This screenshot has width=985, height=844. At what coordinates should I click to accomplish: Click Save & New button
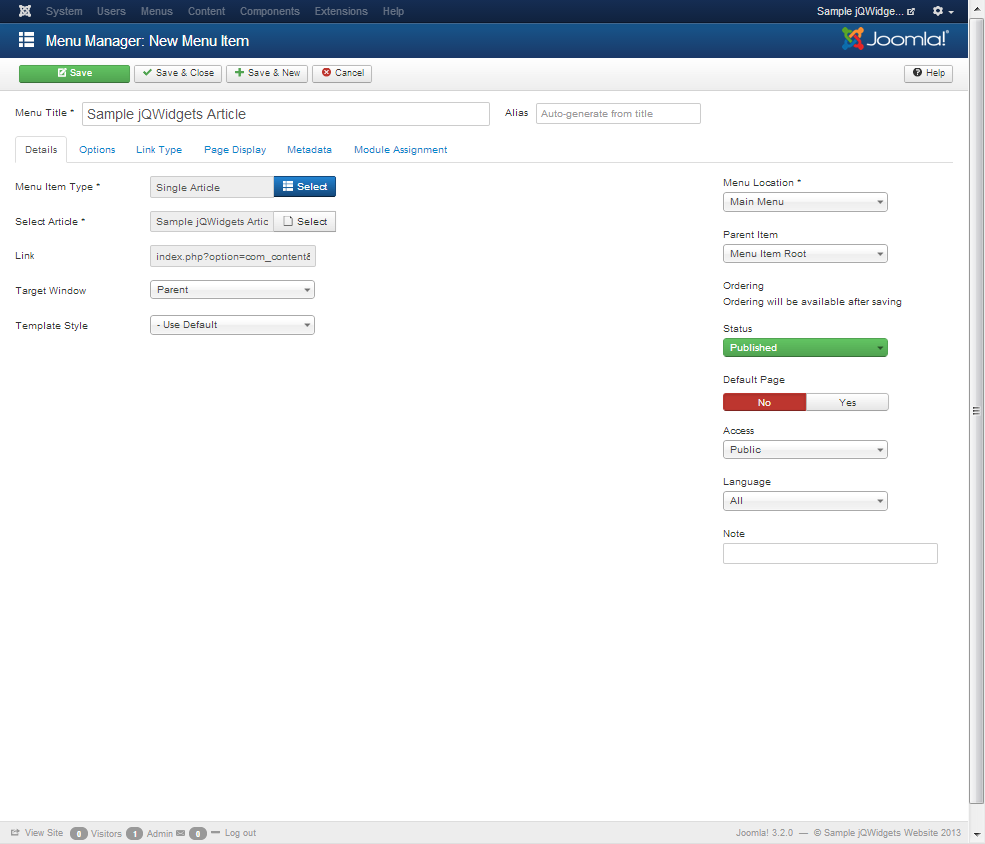[267, 73]
